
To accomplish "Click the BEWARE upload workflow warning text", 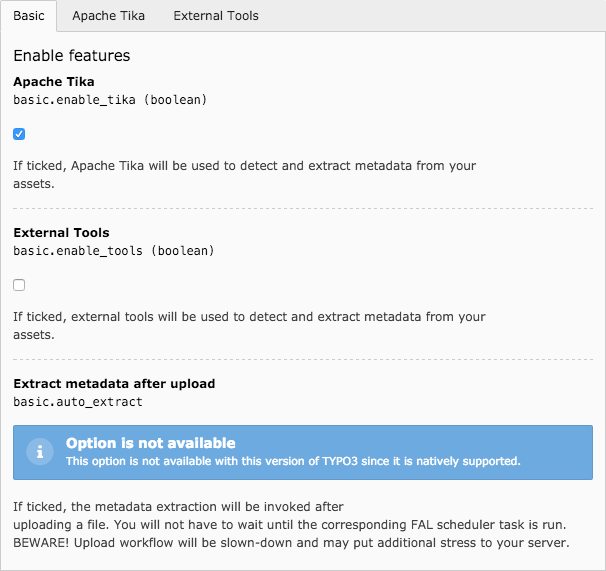I will click(x=290, y=542).
